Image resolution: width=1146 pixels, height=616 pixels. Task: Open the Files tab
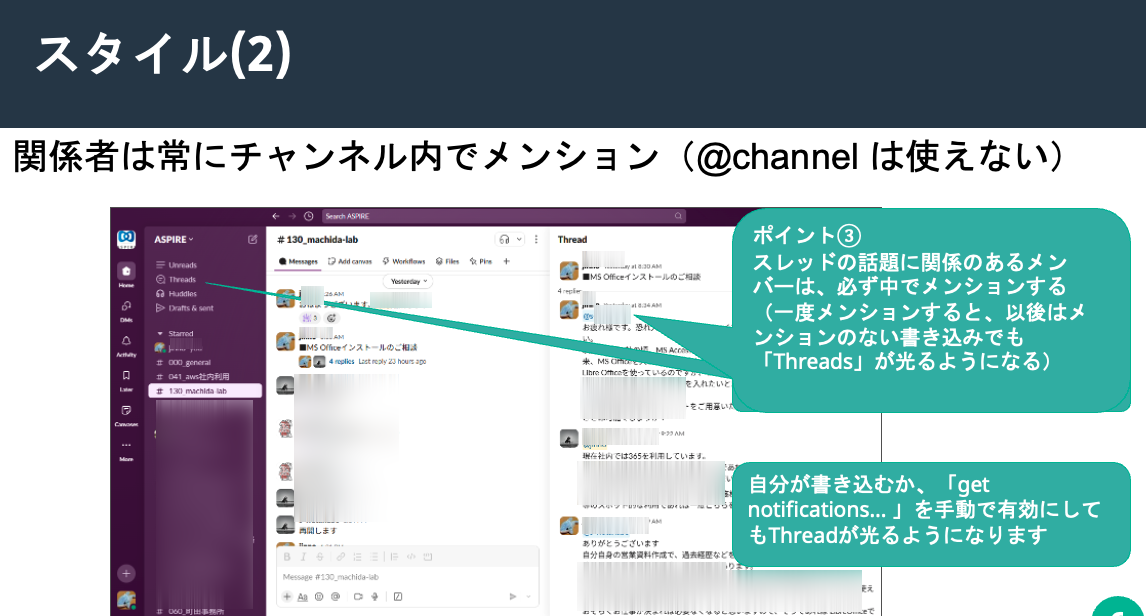tap(447, 261)
